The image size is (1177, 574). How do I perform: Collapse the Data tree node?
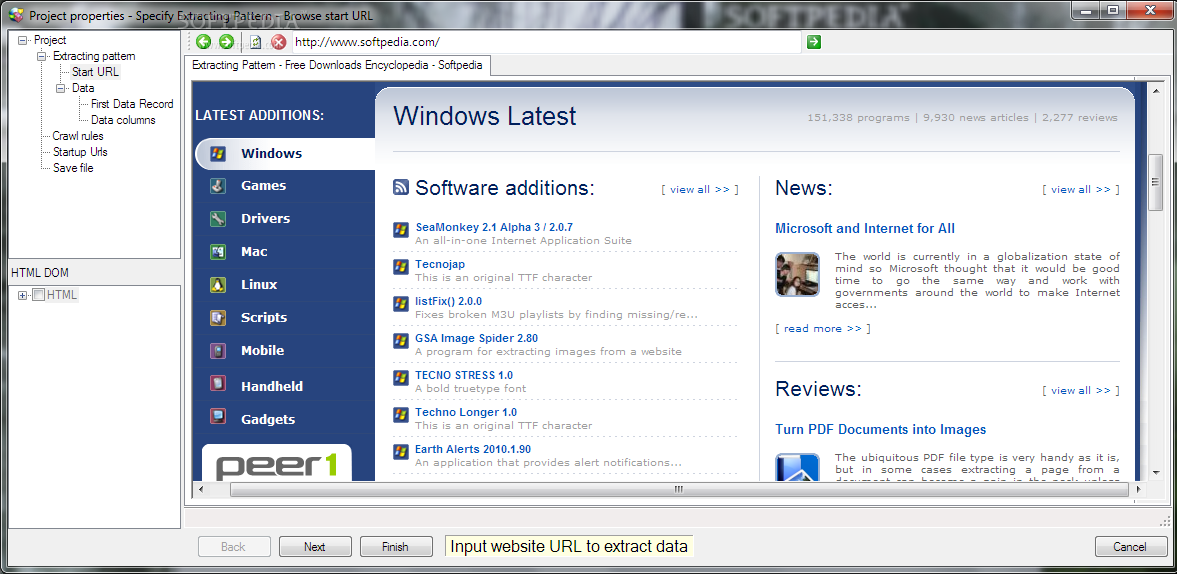[x=61, y=89]
